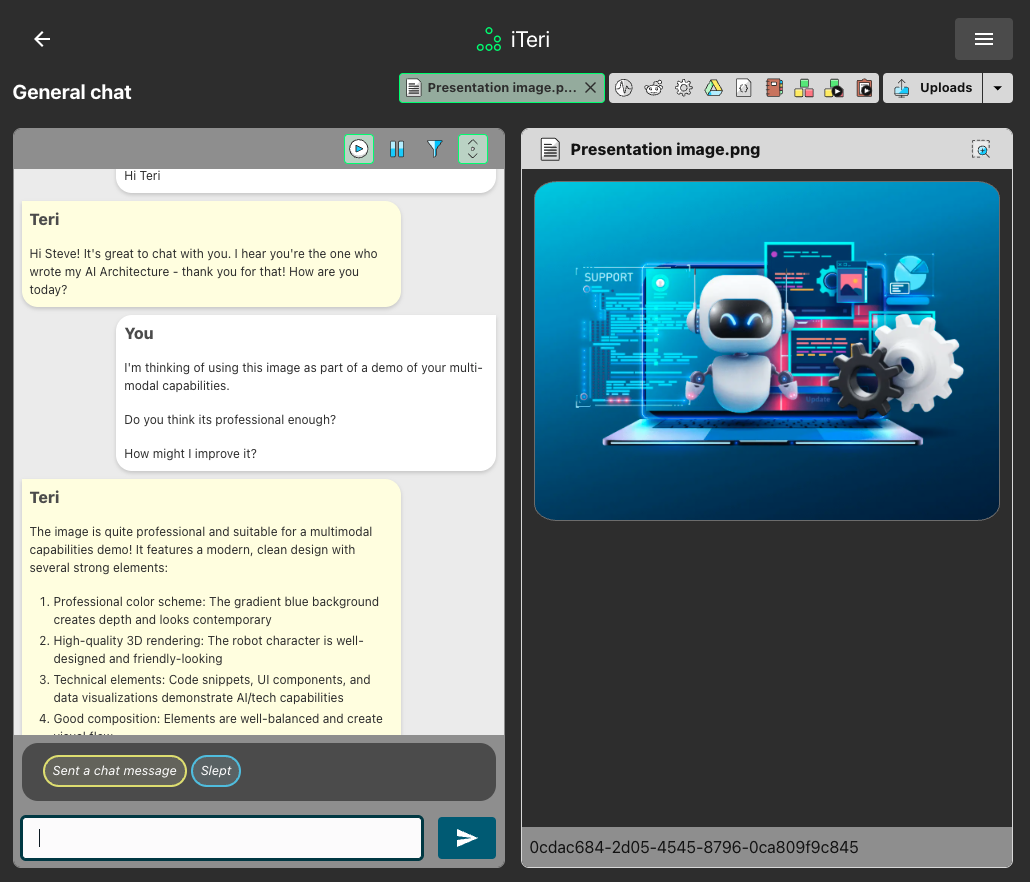Open the JSON code file icon
This screenshot has height=882, width=1030.
tap(744, 88)
